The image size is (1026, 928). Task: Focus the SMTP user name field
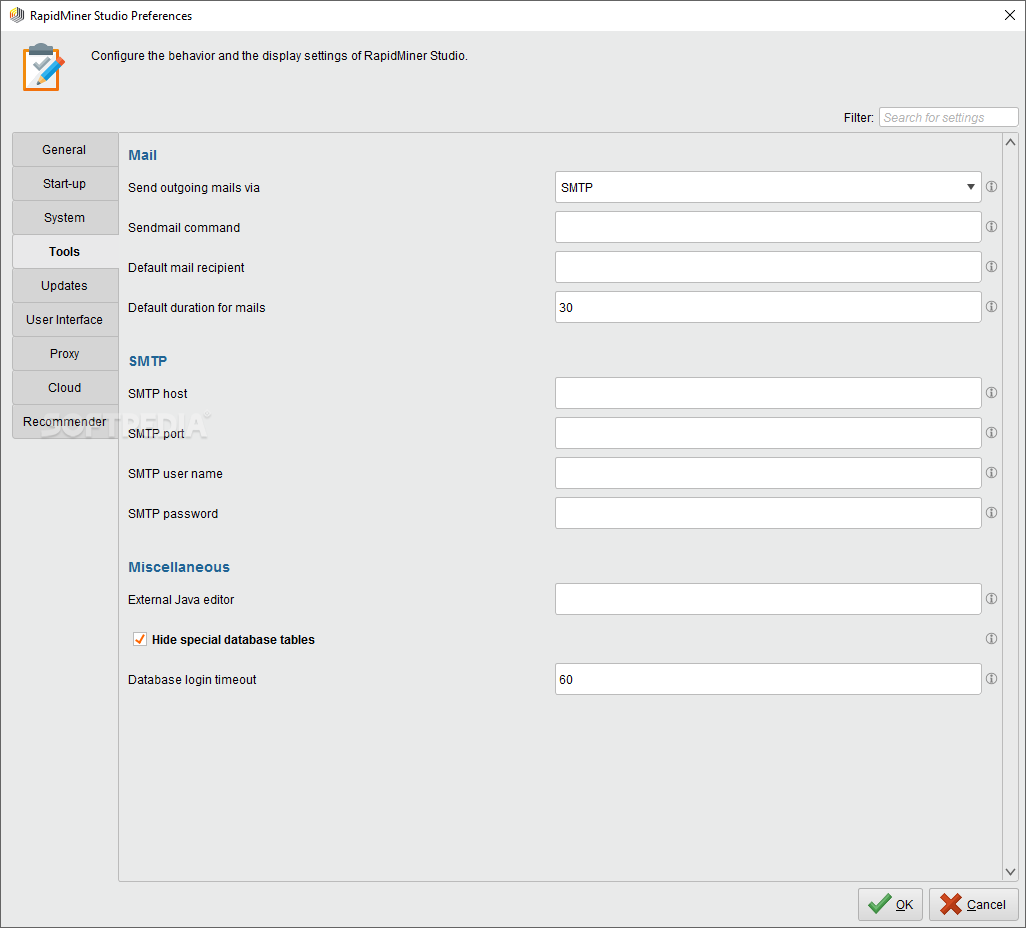pos(768,473)
